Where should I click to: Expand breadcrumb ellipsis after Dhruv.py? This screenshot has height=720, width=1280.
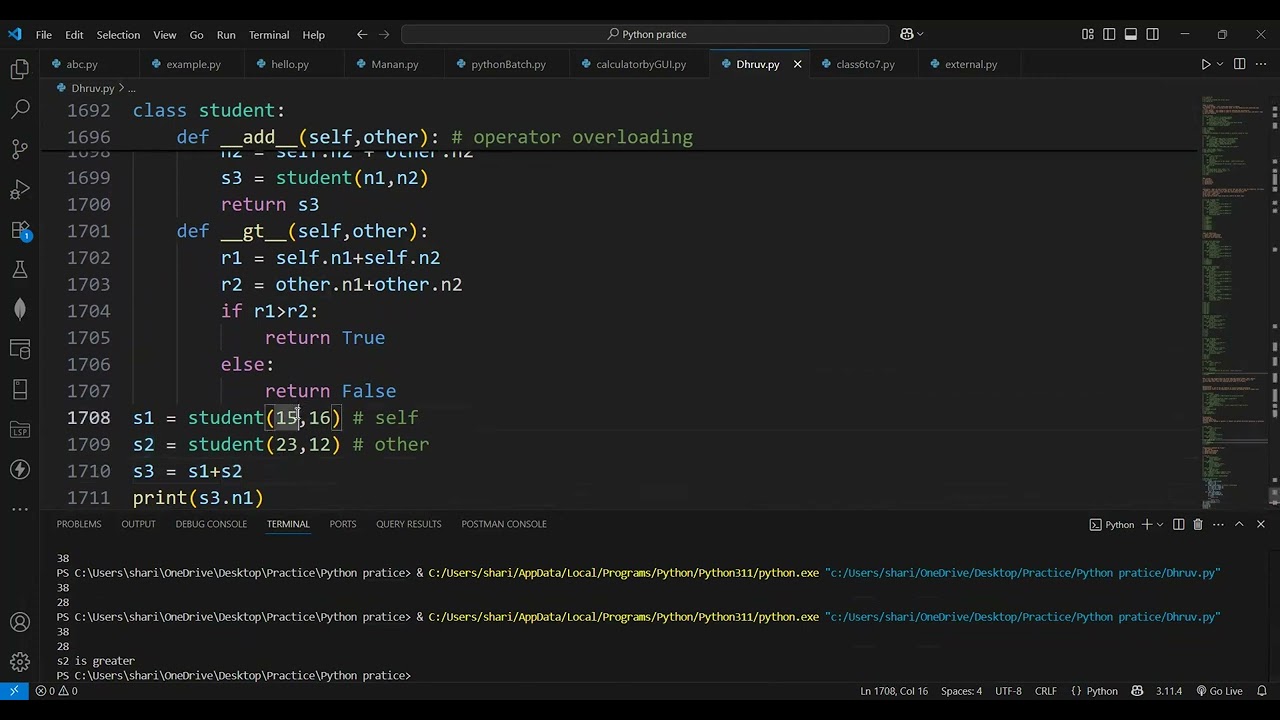(x=131, y=88)
